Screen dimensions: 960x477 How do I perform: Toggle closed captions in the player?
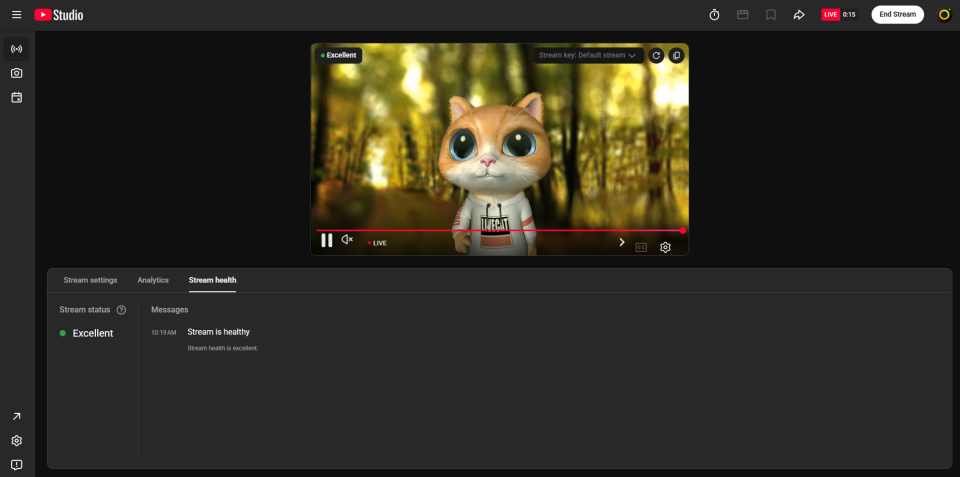coord(641,247)
